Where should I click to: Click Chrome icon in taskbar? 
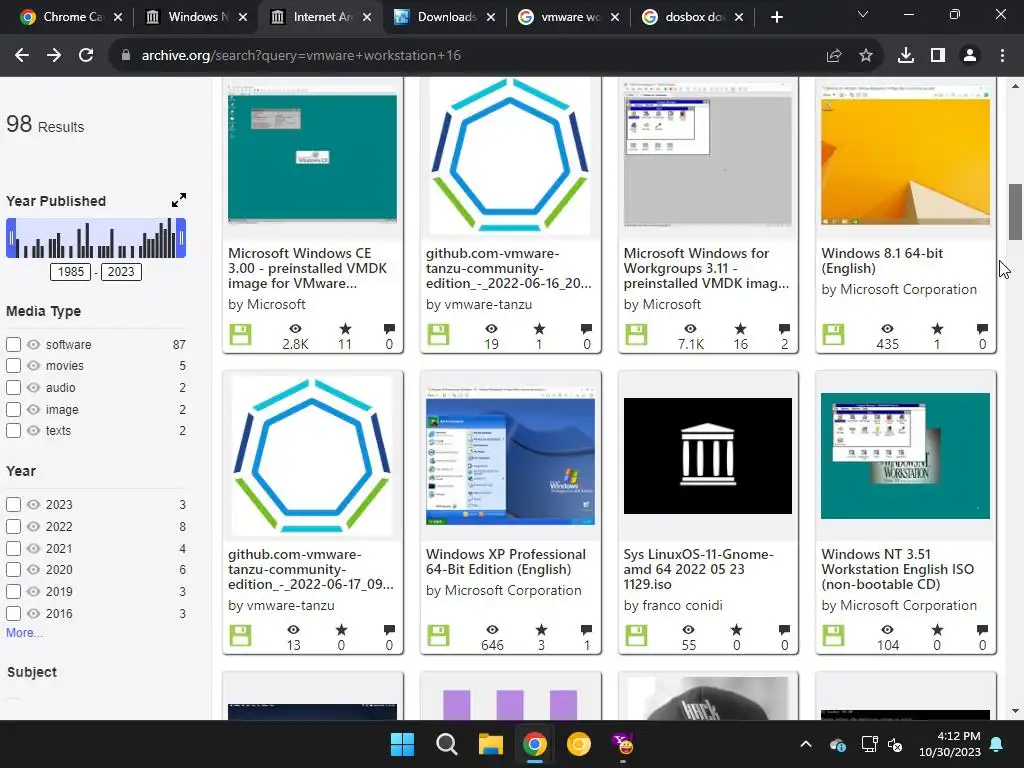coord(534,744)
